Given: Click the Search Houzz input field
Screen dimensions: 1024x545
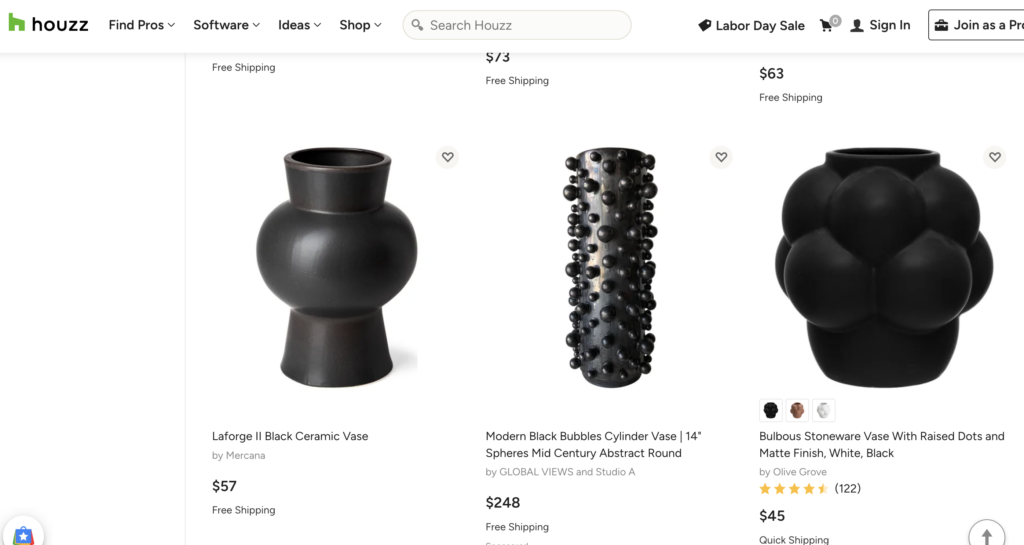Looking at the screenshot, I should [525, 25].
